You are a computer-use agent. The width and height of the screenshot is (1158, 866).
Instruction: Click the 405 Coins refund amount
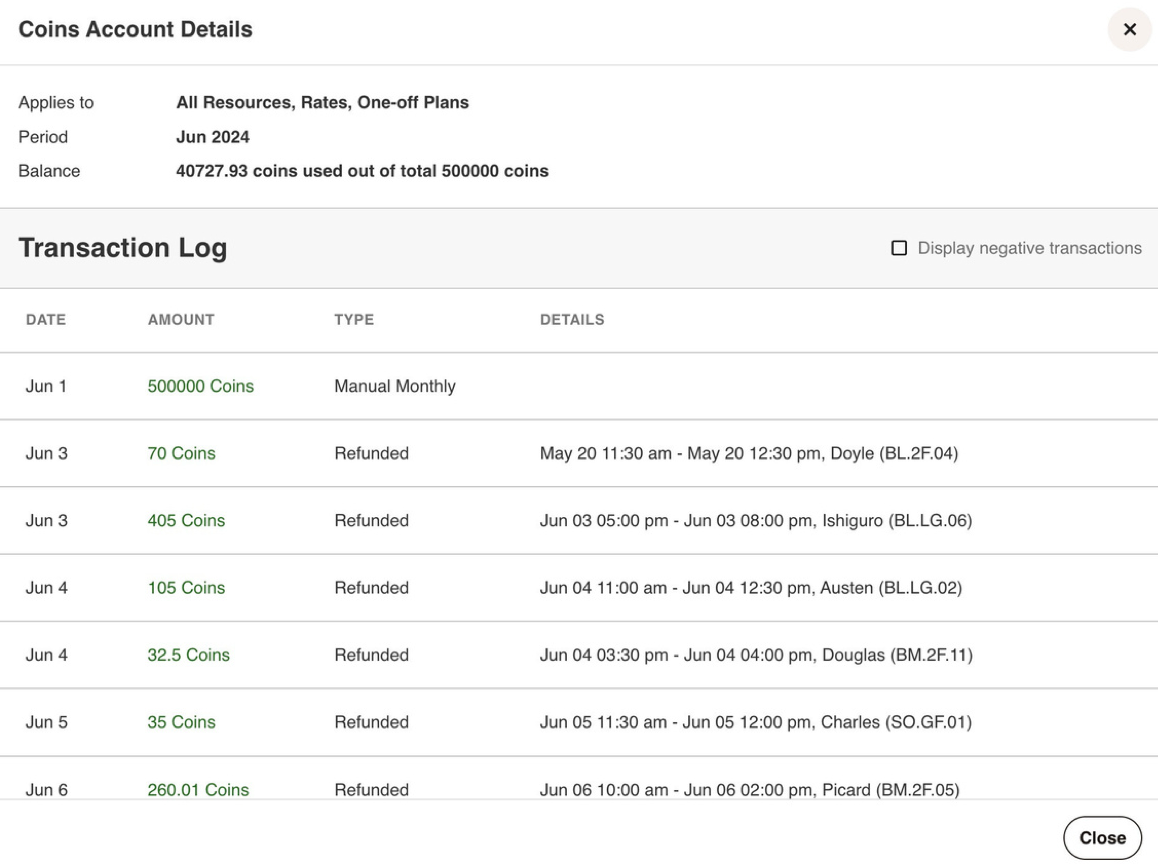(186, 520)
